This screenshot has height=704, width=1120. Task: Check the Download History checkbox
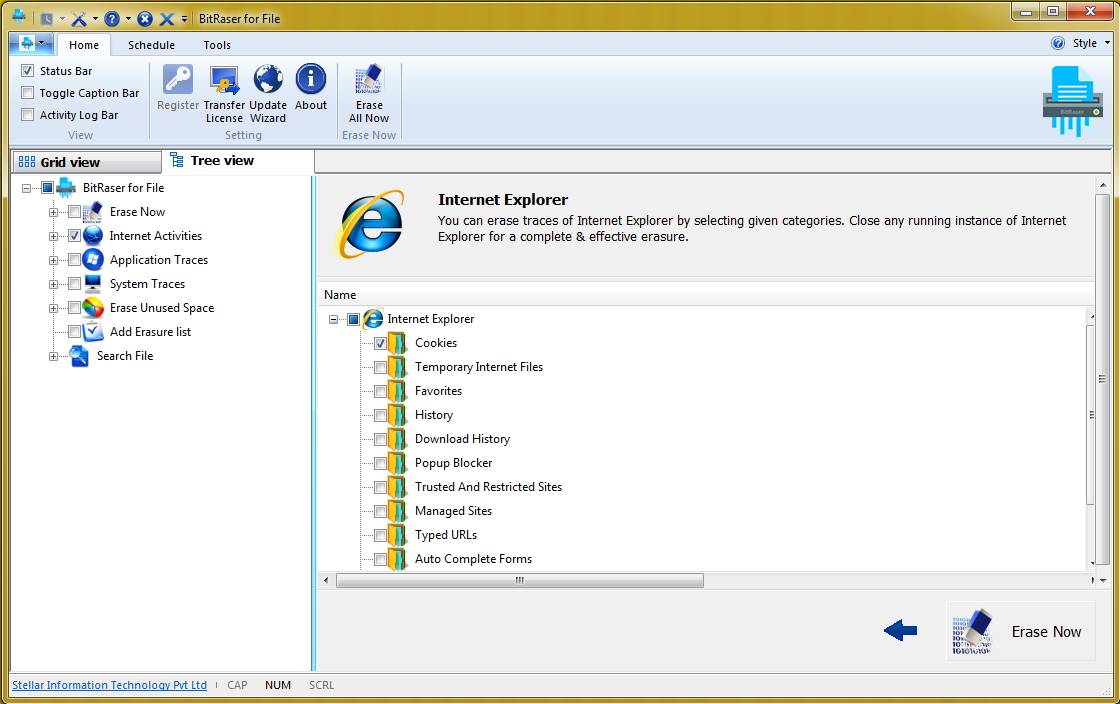pos(380,439)
